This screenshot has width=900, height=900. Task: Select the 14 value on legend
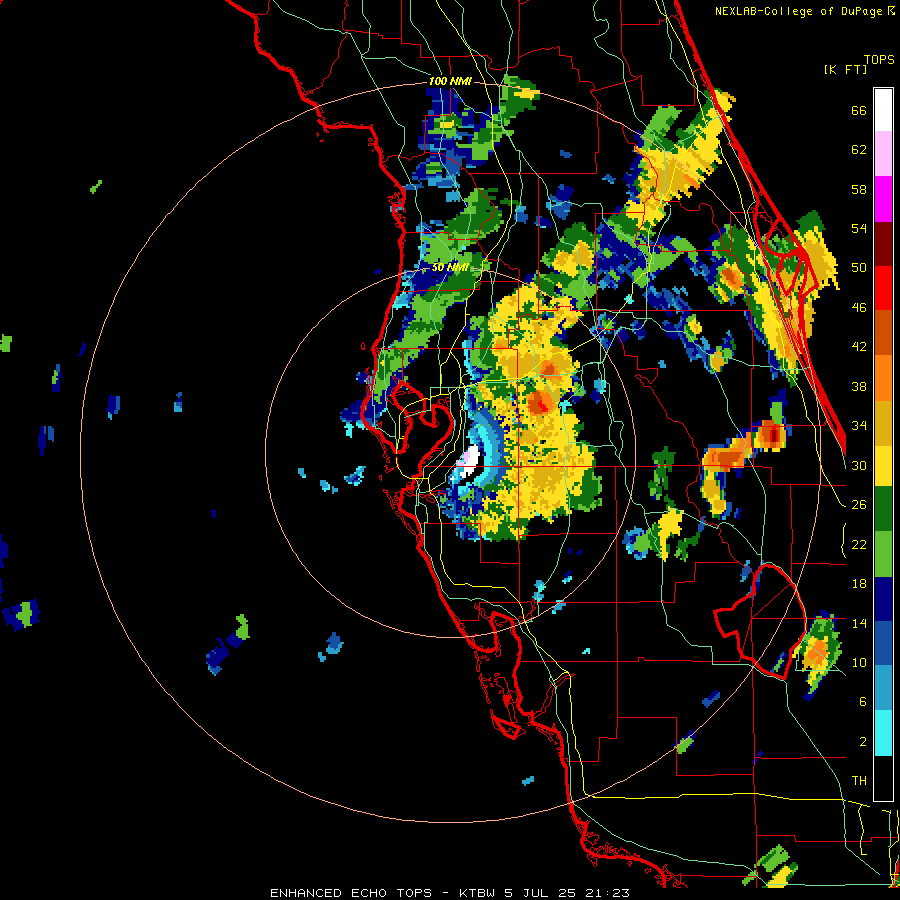pos(859,623)
